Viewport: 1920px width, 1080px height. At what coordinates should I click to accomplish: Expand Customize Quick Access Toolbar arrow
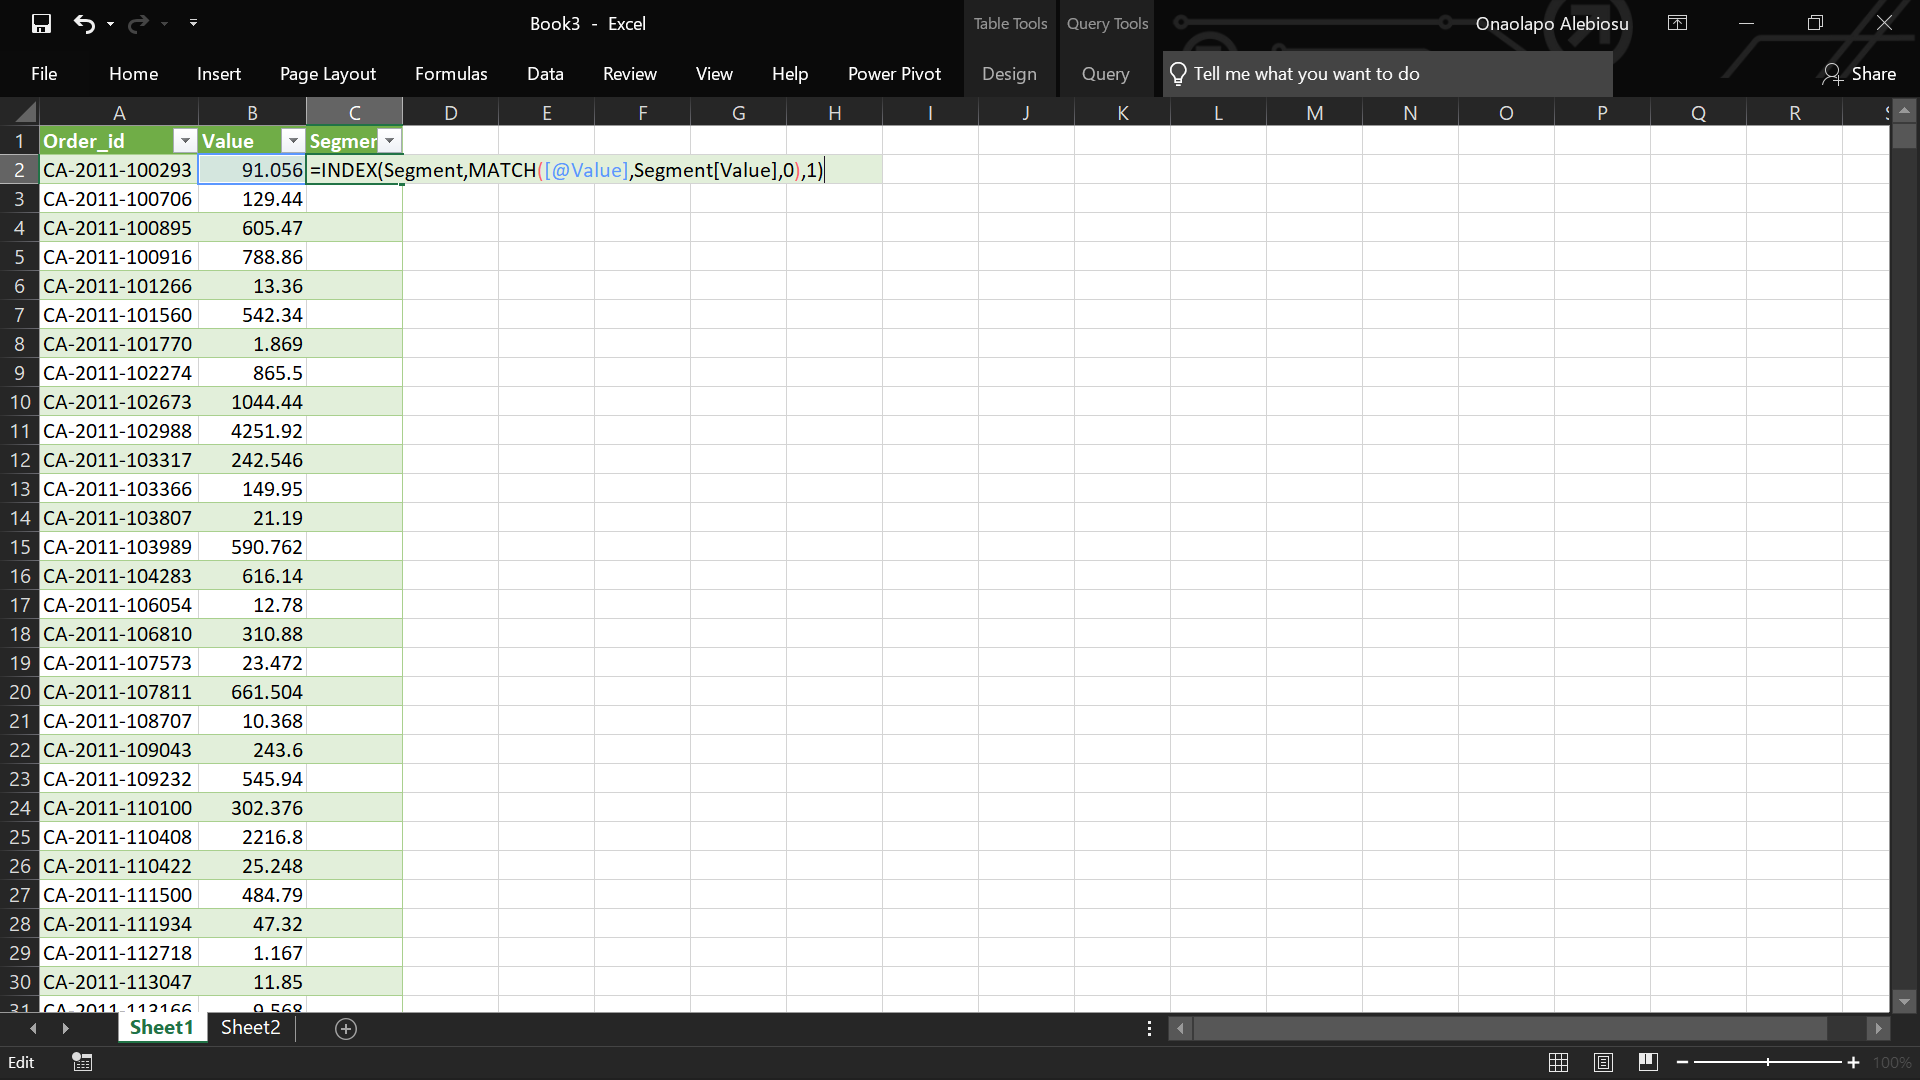pos(193,23)
